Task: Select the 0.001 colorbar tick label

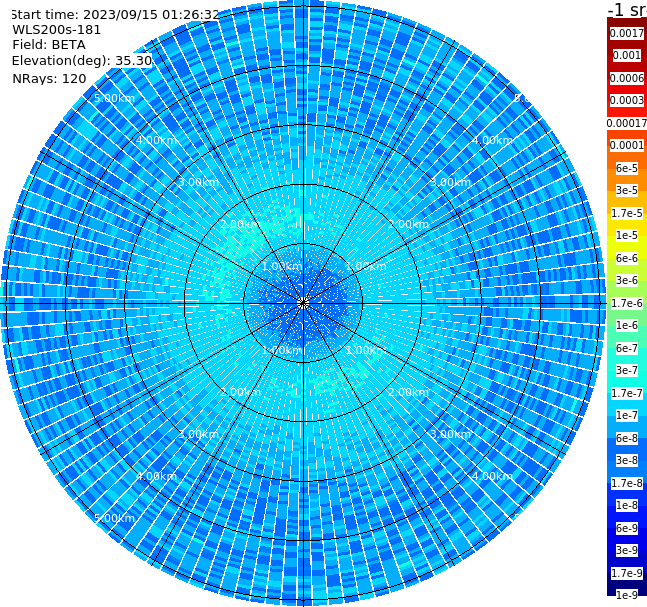Action: tap(627, 55)
